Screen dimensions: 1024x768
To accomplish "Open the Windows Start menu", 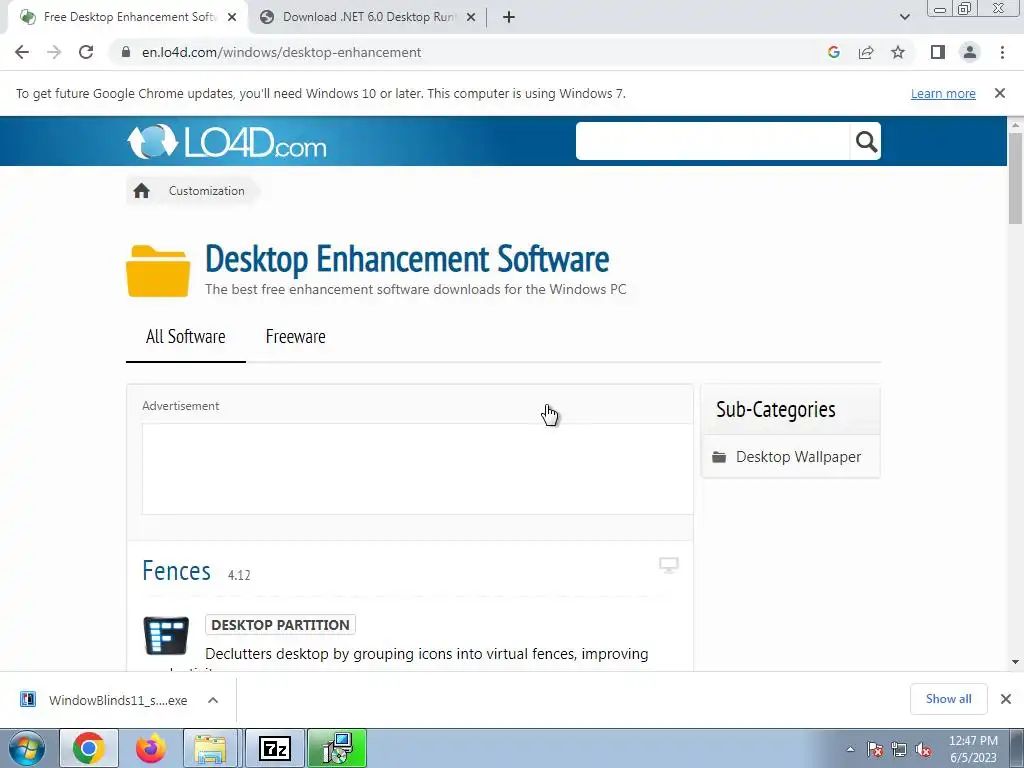I will pyautogui.click(x=26, y=748).
